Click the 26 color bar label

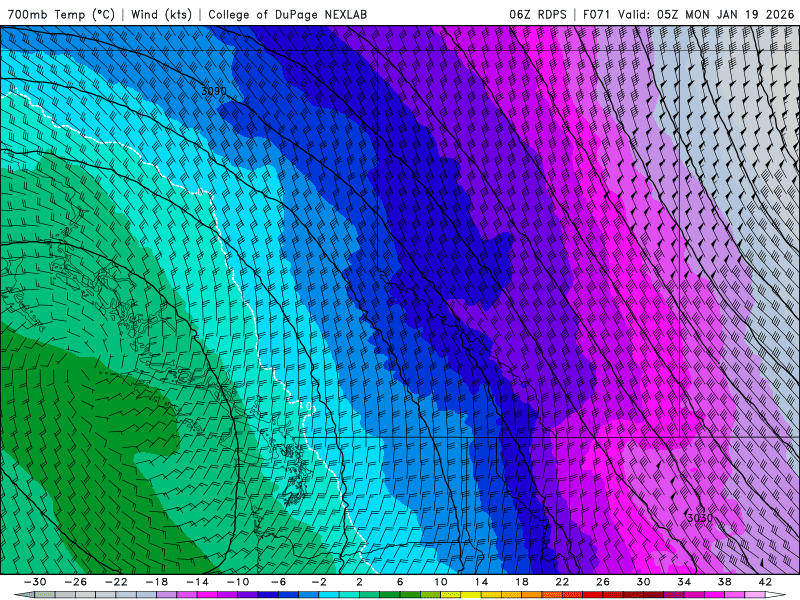[603, 582]
